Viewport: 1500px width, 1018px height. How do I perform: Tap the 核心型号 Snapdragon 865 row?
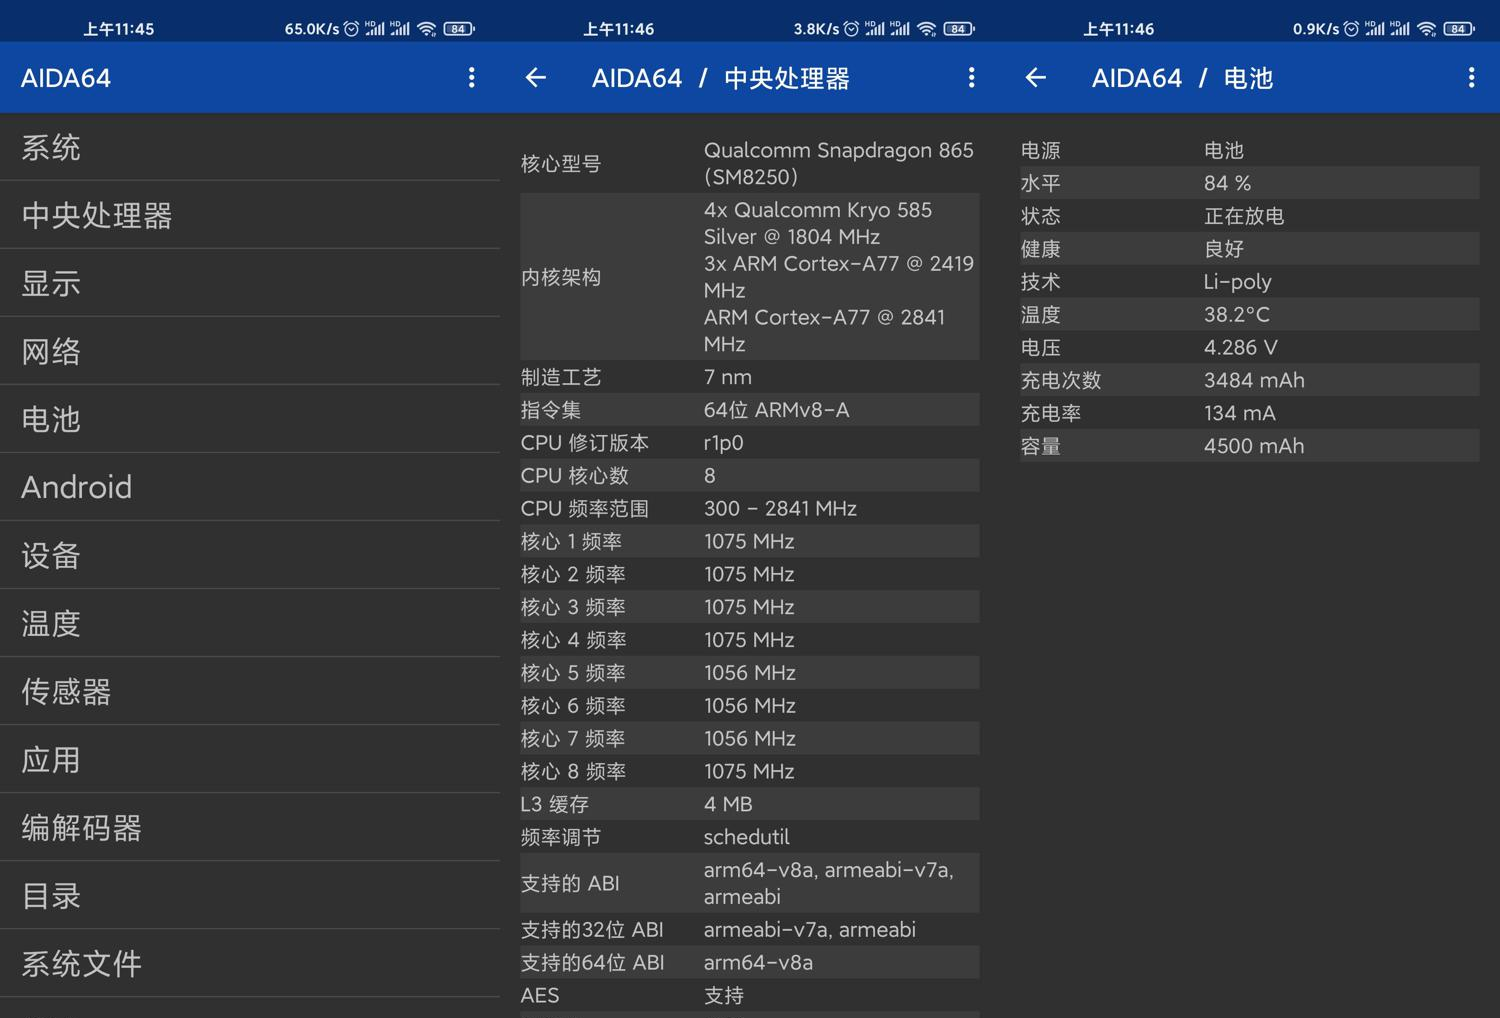(749, 164)
